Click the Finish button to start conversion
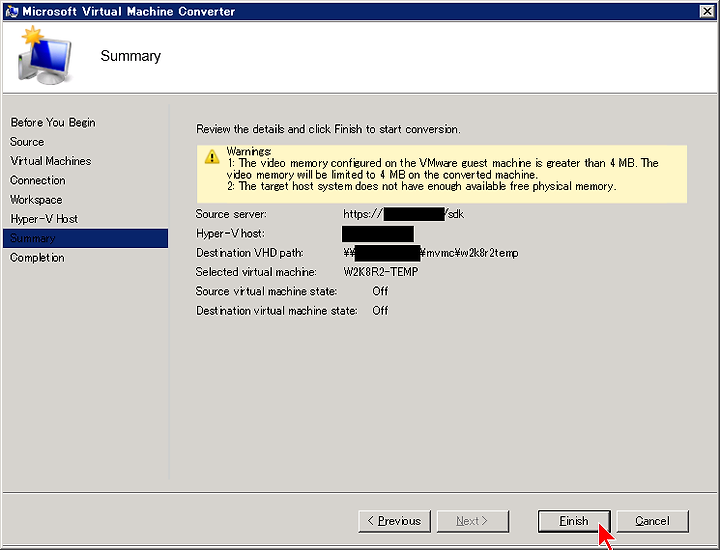This screenshot has width=720, height=550. (574, 521)
